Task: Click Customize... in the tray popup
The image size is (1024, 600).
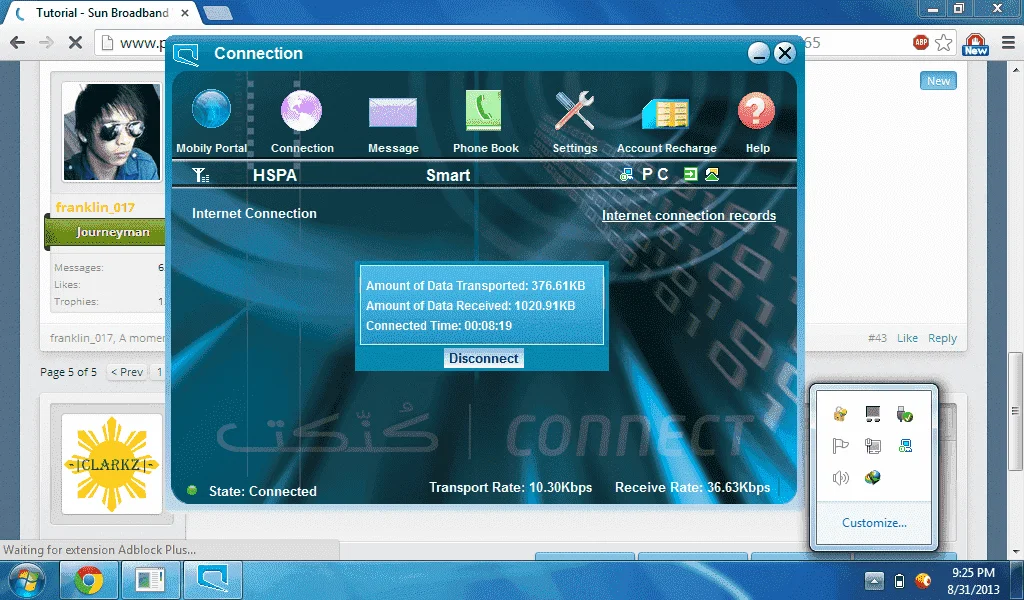Action: click(x=874, y=522)
